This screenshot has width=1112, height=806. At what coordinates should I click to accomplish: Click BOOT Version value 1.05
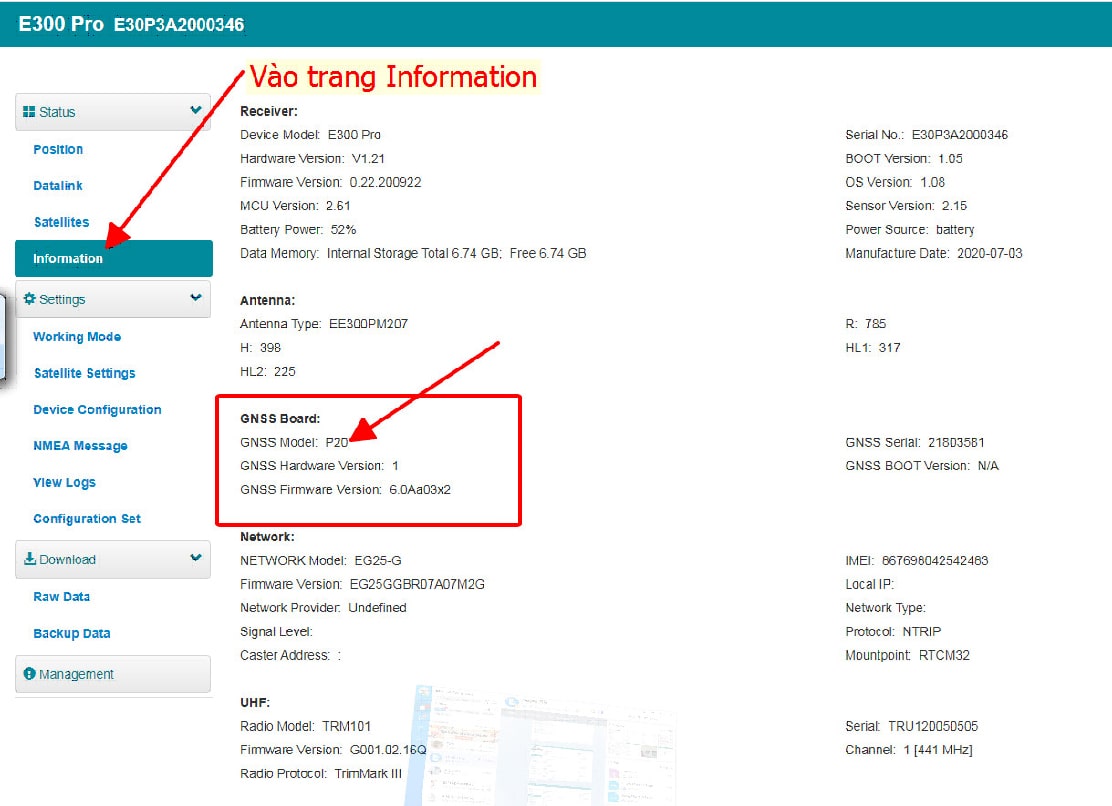pyautogui.click(x=950, y=159)
